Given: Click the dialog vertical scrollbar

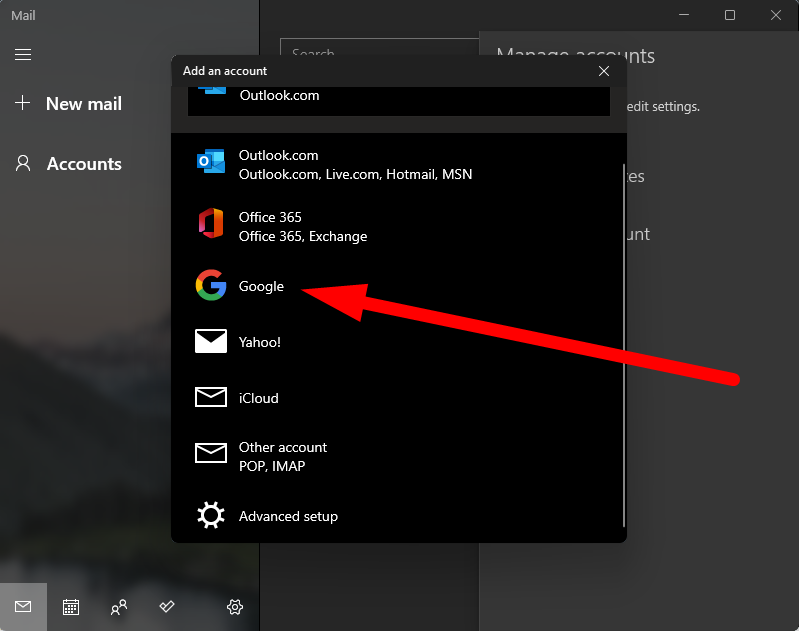Looking at the screenshot, I should [x=624, y=345].
